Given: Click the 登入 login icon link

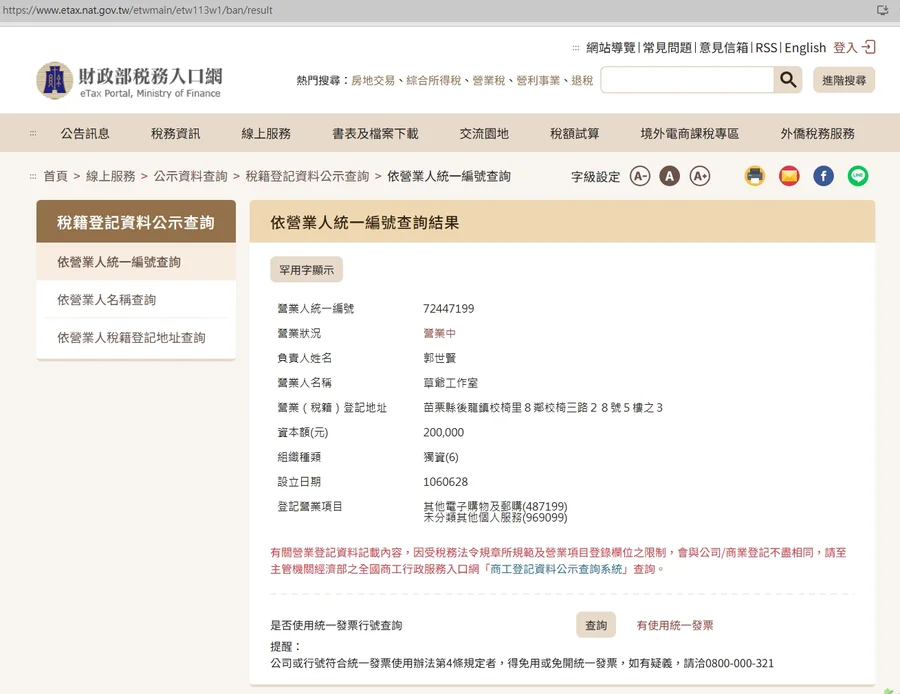Looking at the screenshot, I should coord(855,47).
